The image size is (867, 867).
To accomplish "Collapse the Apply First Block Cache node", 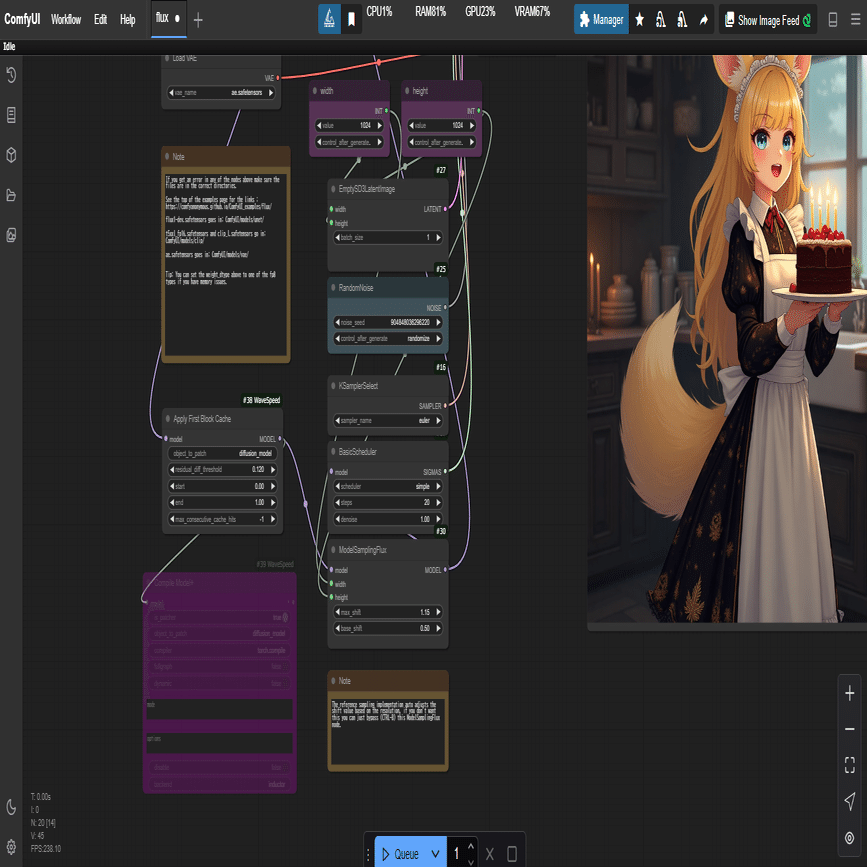I will click(168, 419).
